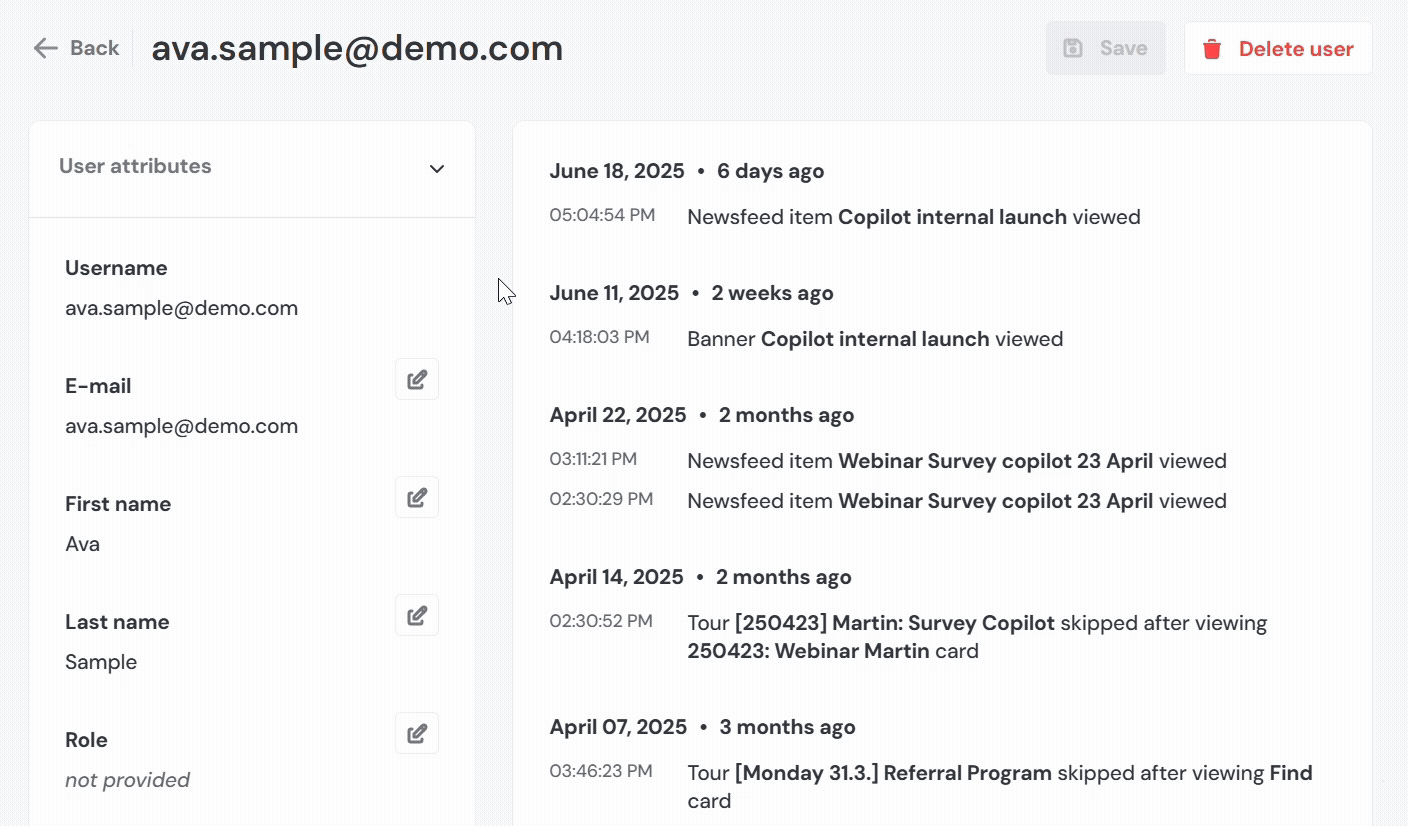Image resolution: width=1408 pixels, height=826 pixels.
Task: Open the [Monday 31.3.] Referral Program tour
Action: [x=893, y=773]
